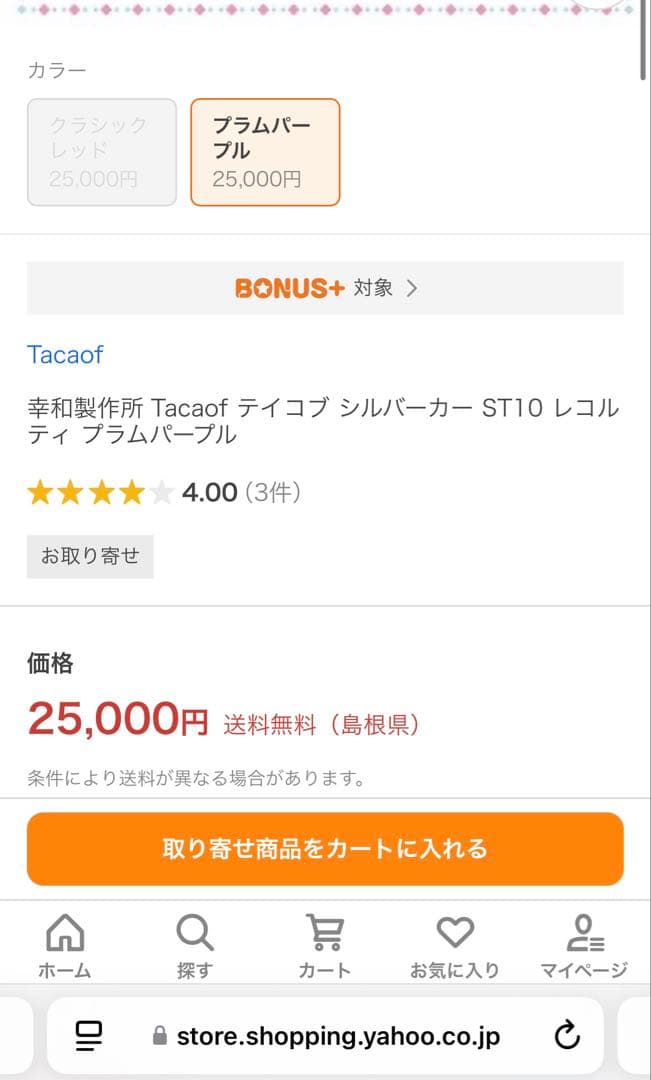Image resolution: width=651 pixels, height=1080 pixels.
Task: Select the 探す search icon
Action: coord(194,933)
